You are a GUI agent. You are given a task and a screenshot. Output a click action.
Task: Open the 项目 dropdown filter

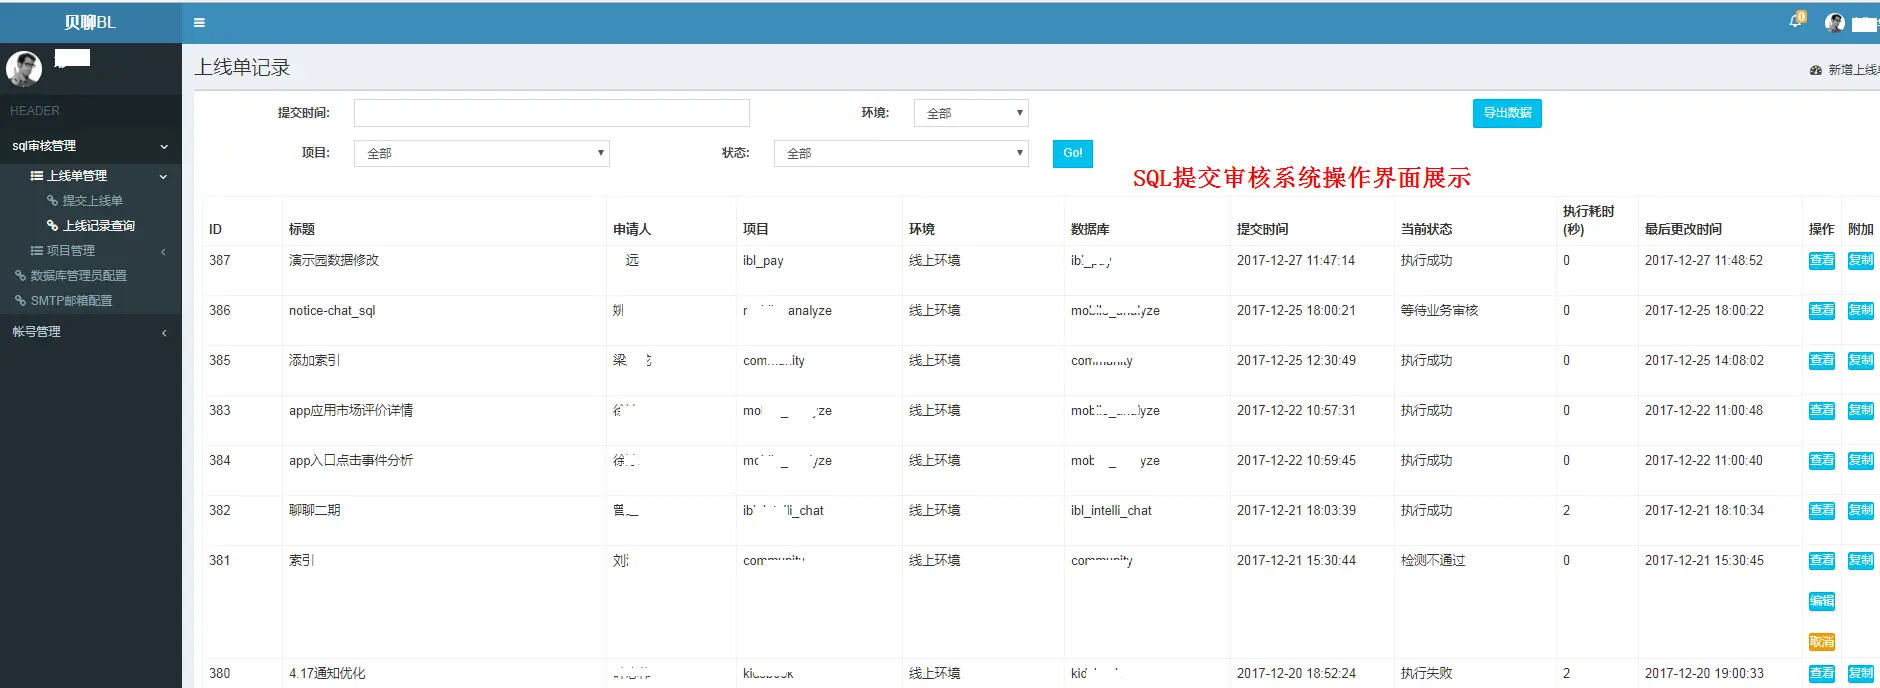pos(481,153)
